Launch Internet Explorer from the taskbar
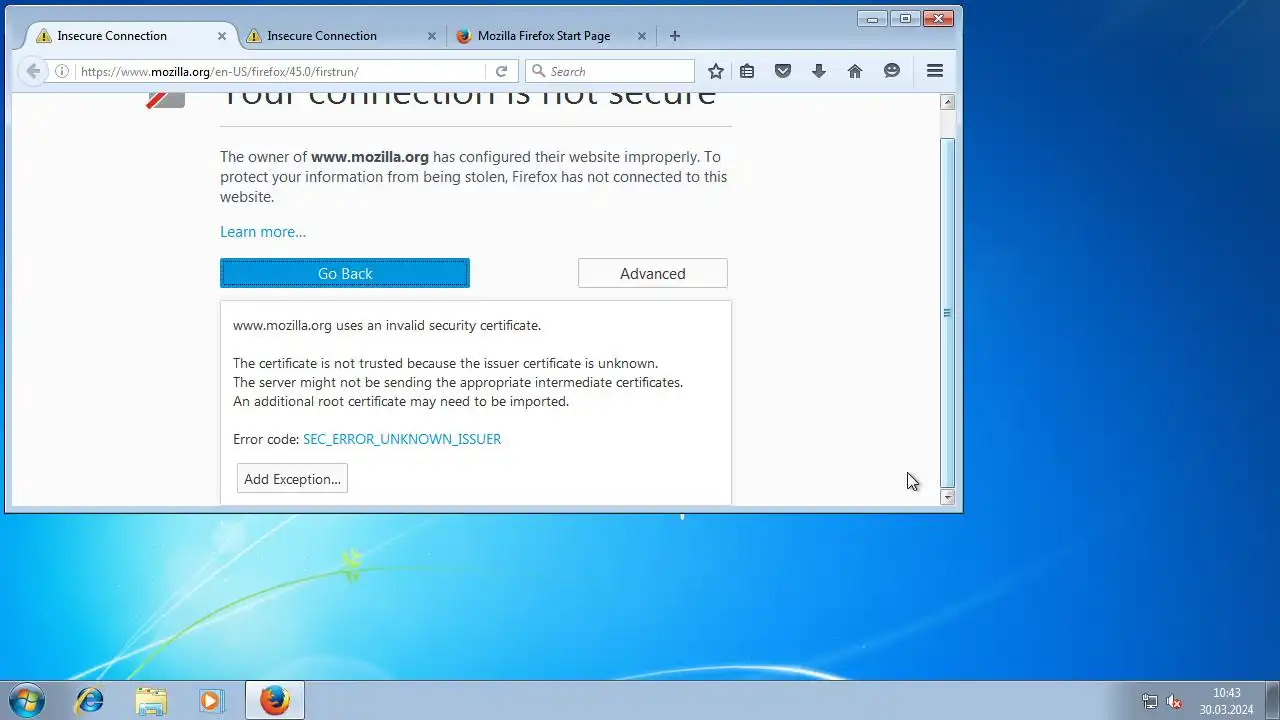 point(89,700)
